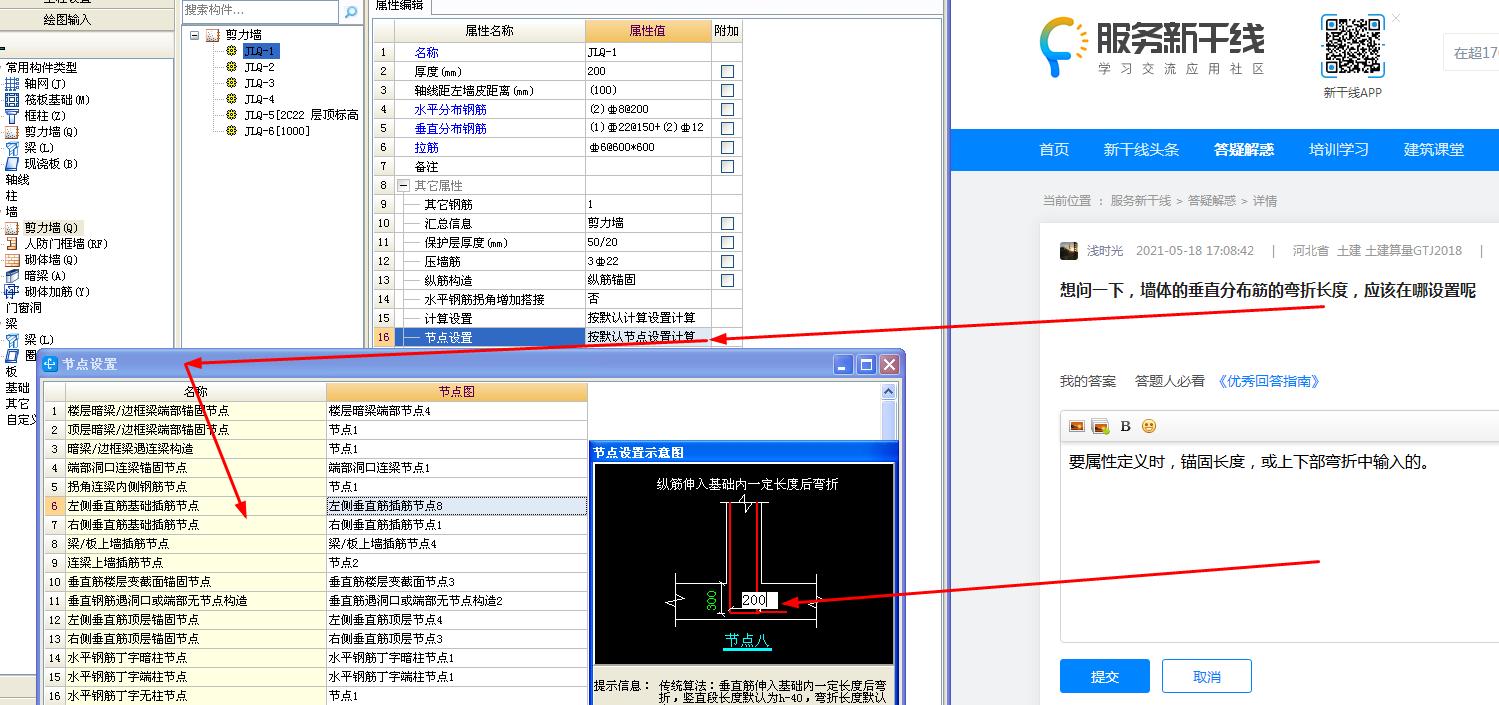Select 砌体加筋(Y) component type
This screenshot has width=1499, height=705.
click(47, 292)
